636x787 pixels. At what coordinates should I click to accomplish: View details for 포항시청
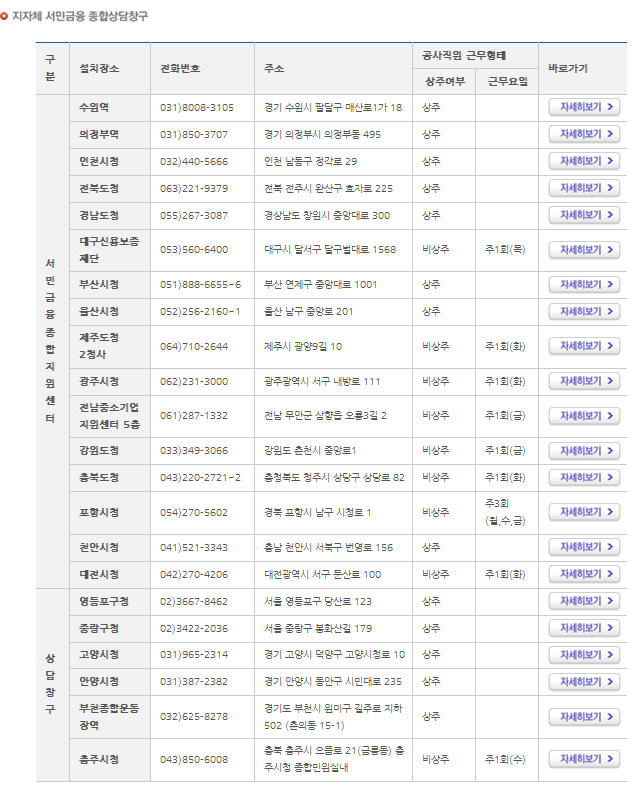584,512
